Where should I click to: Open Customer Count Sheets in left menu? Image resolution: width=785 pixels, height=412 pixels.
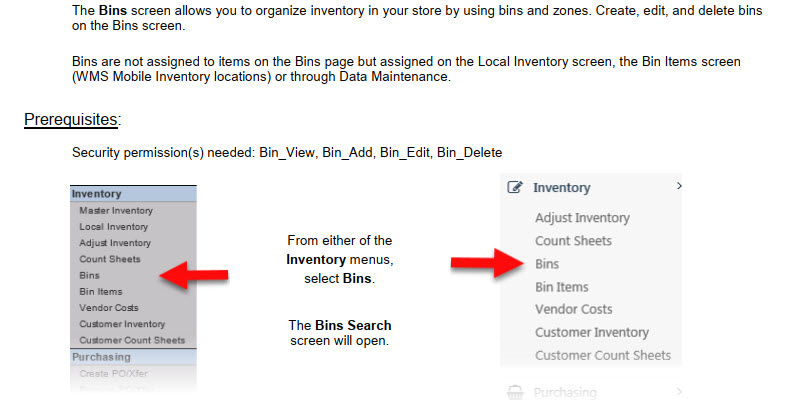pos(132,340)
